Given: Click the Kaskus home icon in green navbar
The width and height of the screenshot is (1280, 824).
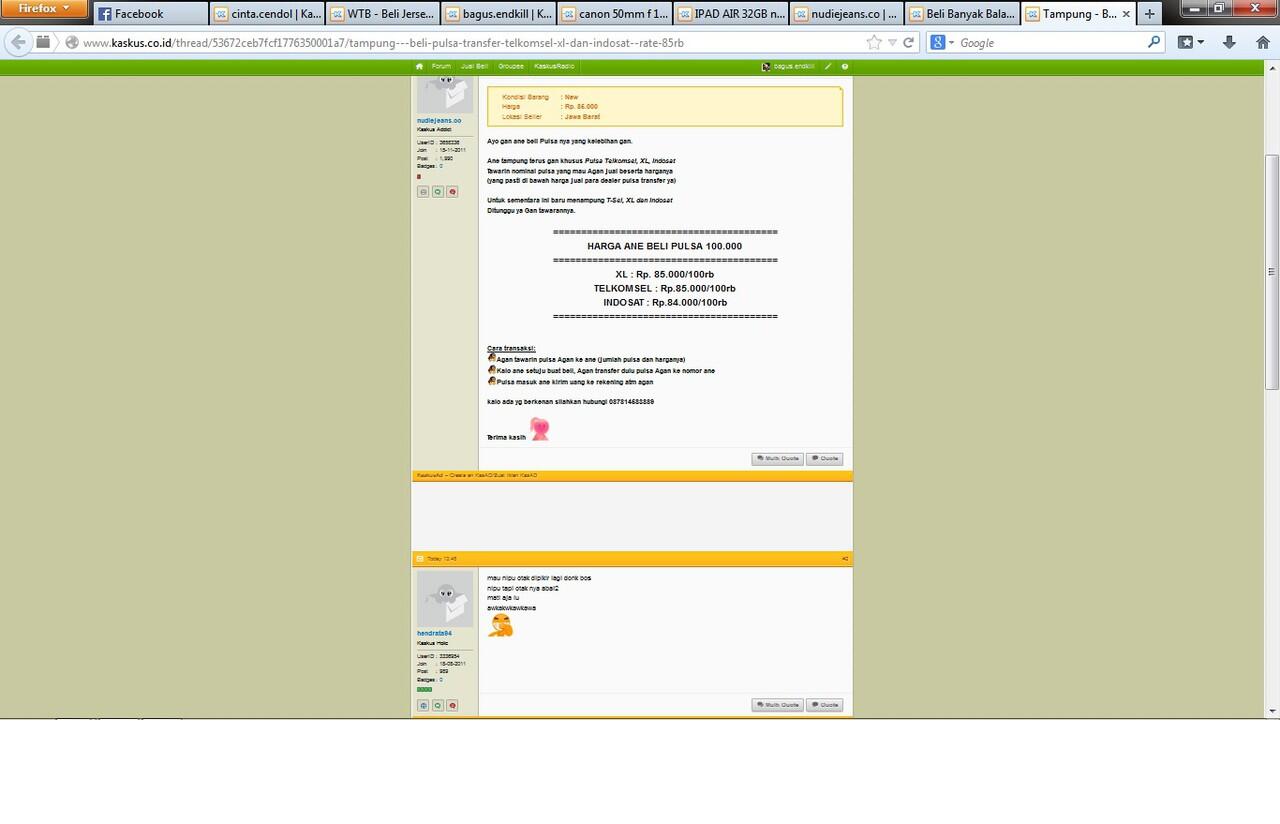Looking at the screenshot, I should click(420, 66).
